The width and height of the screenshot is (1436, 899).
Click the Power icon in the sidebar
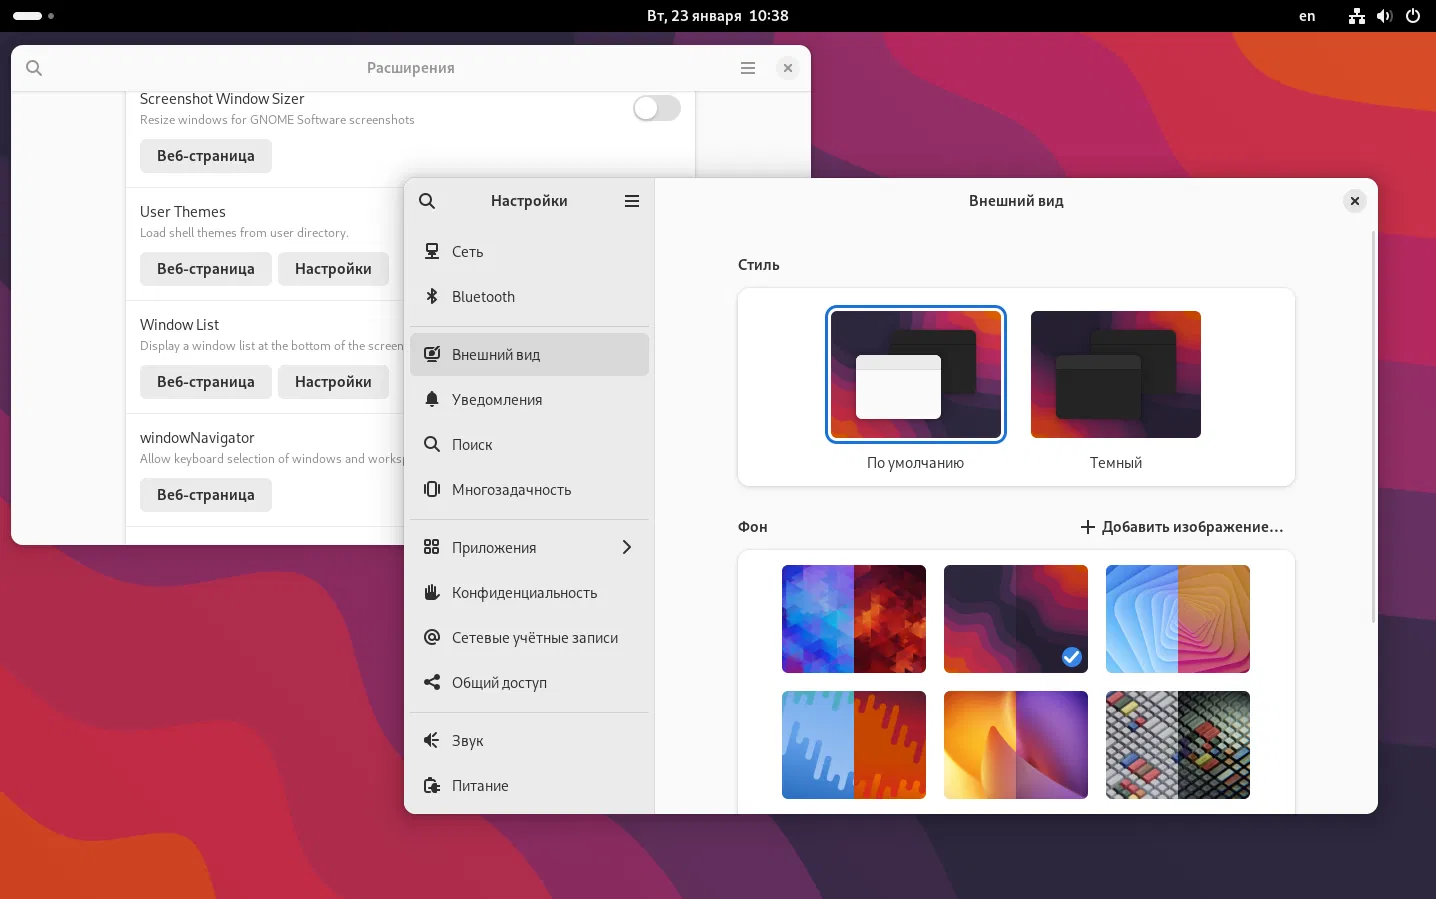click(x=432, y=786)
